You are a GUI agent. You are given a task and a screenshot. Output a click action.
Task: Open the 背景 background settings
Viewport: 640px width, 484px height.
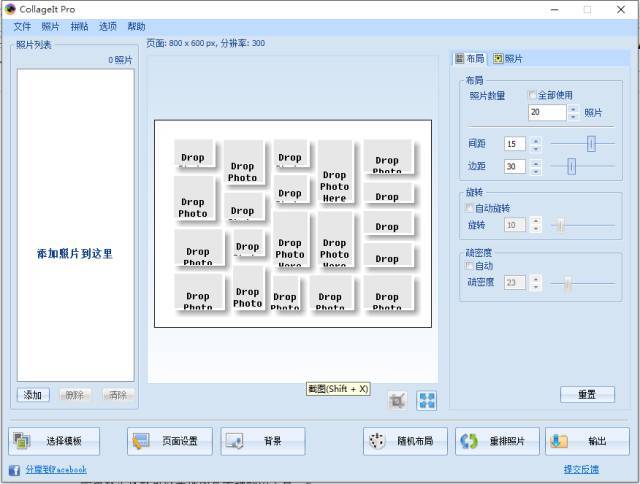[x=263, y=441]
